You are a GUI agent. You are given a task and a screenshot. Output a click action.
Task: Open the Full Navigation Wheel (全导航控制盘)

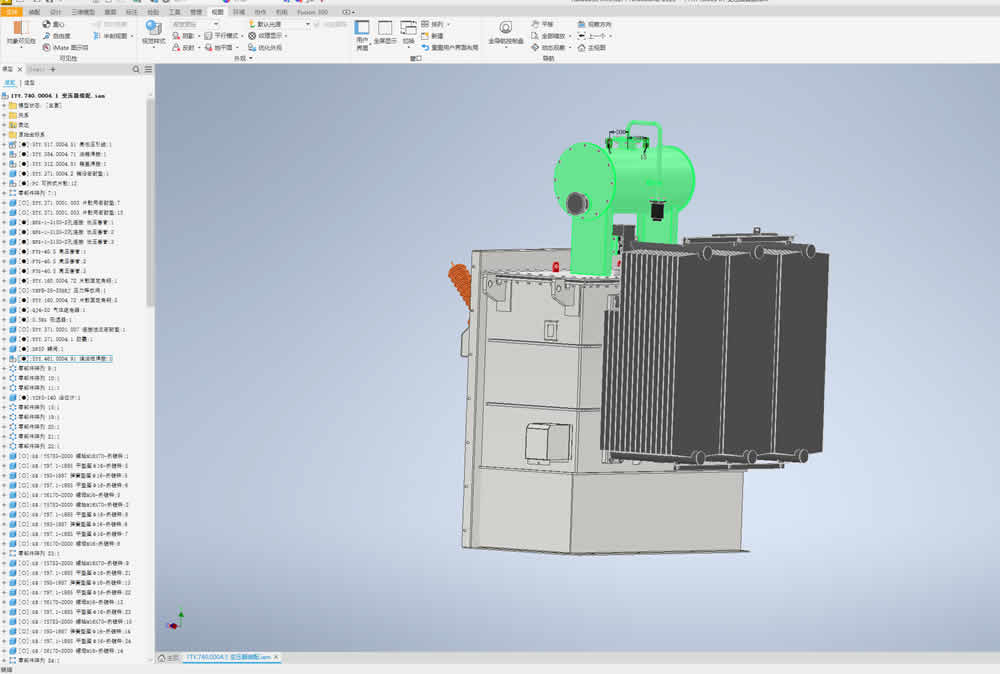tap(506, 33)
